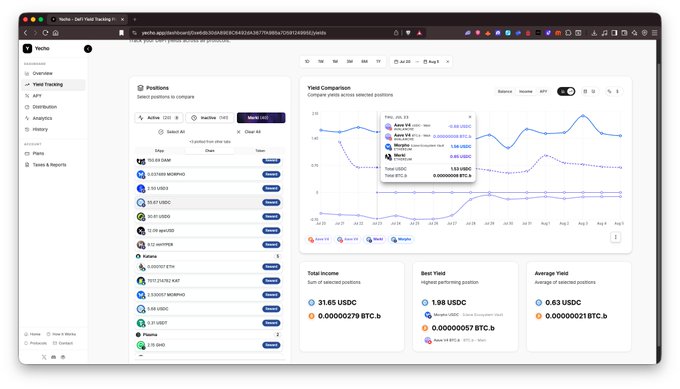
Task: Select the 5.68 USDC Katana position
Action: pyautogui.click(x=209, y=309)
